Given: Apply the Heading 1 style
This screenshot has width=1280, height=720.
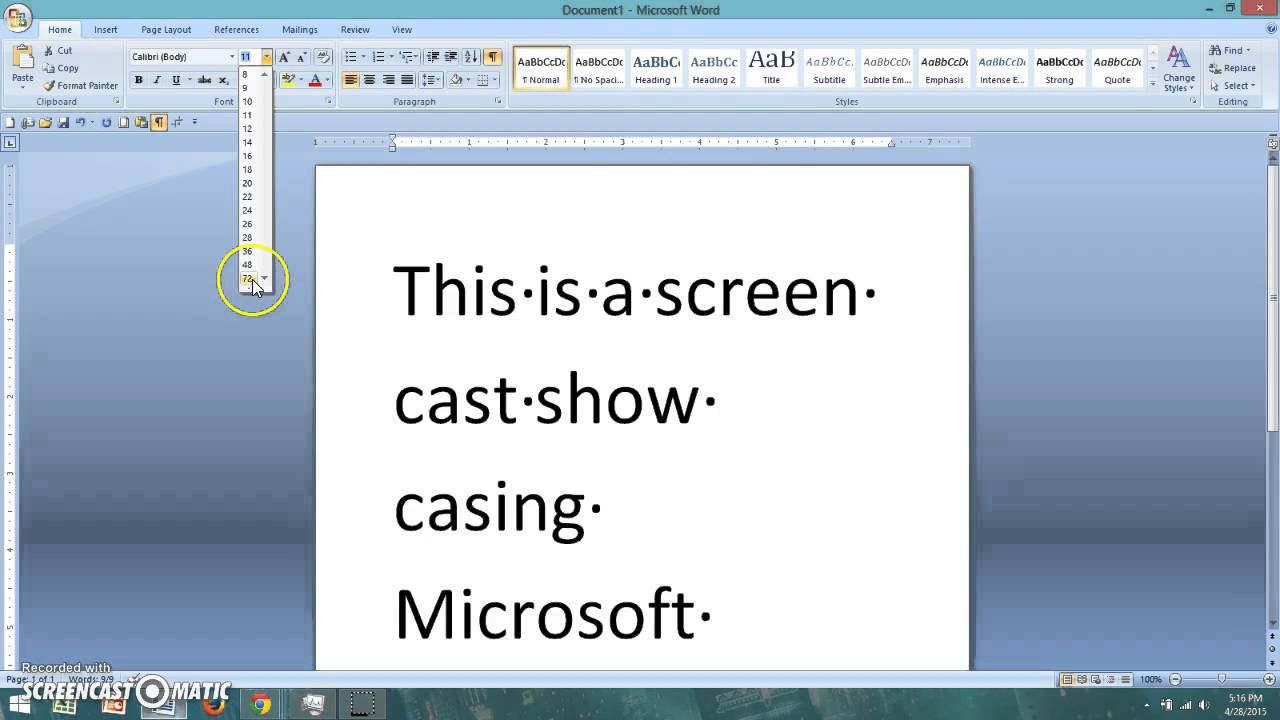Looking at the screenshot, I should (656, 68).
